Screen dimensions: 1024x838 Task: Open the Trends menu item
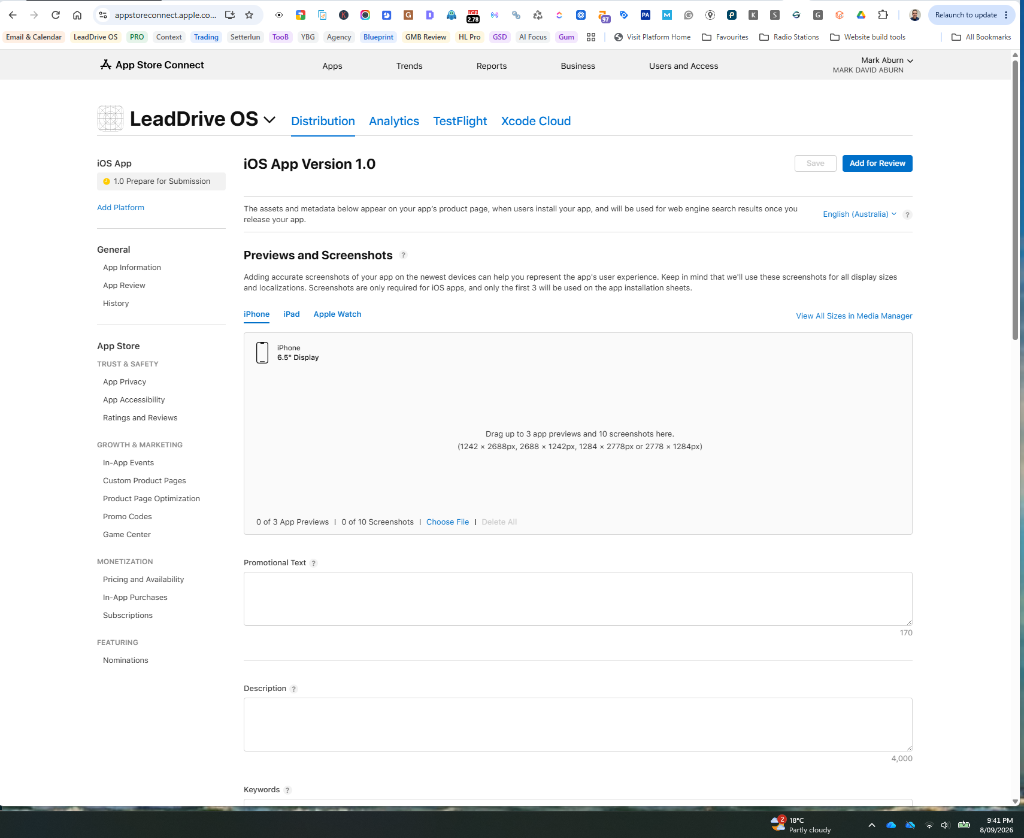click(409, 66)
